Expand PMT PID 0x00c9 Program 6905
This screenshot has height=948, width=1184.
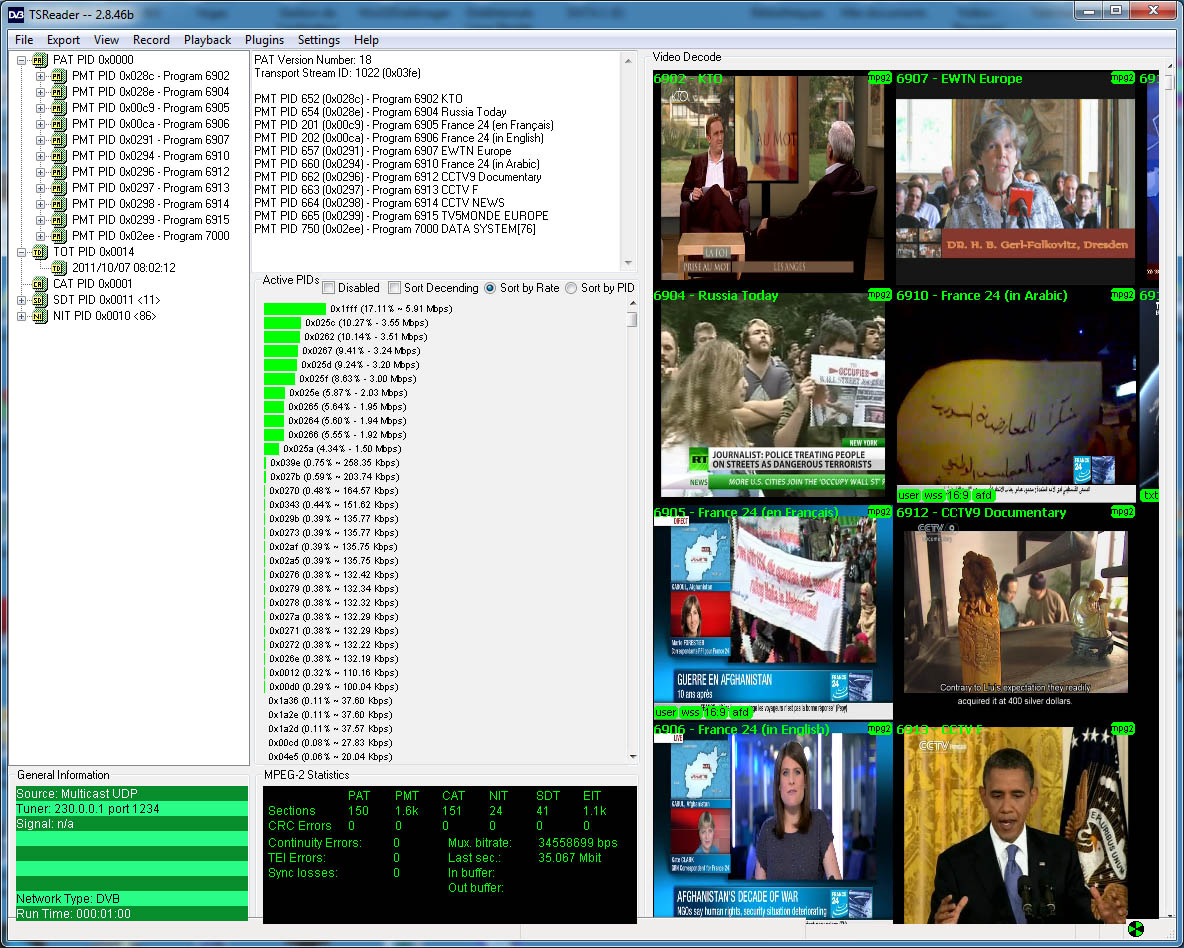point(40,108)
